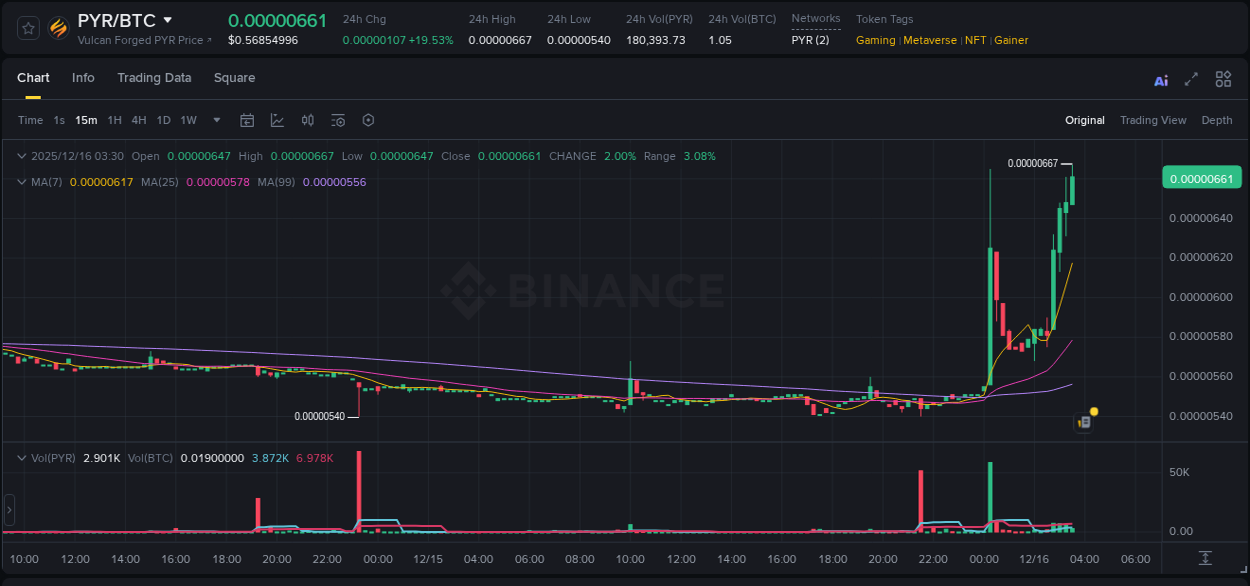This screenshot has width=1250, height=586.
Task: Switch chart to Trading View mode
Action: (x=1153, y=120)
